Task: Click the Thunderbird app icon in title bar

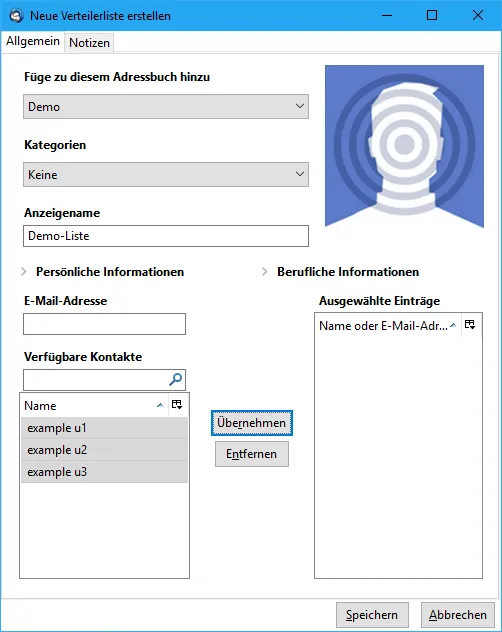Action: (17, 15)
